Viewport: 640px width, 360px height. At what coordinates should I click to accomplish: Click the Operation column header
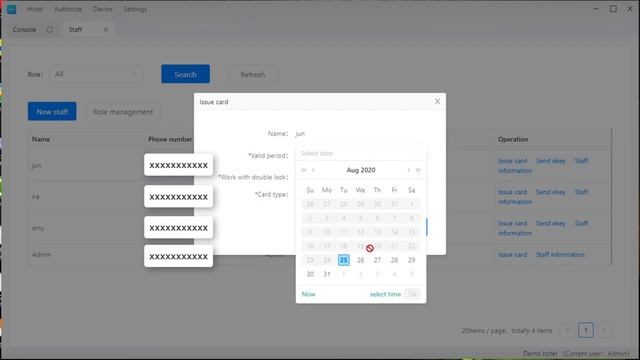(x=513, y=139)
